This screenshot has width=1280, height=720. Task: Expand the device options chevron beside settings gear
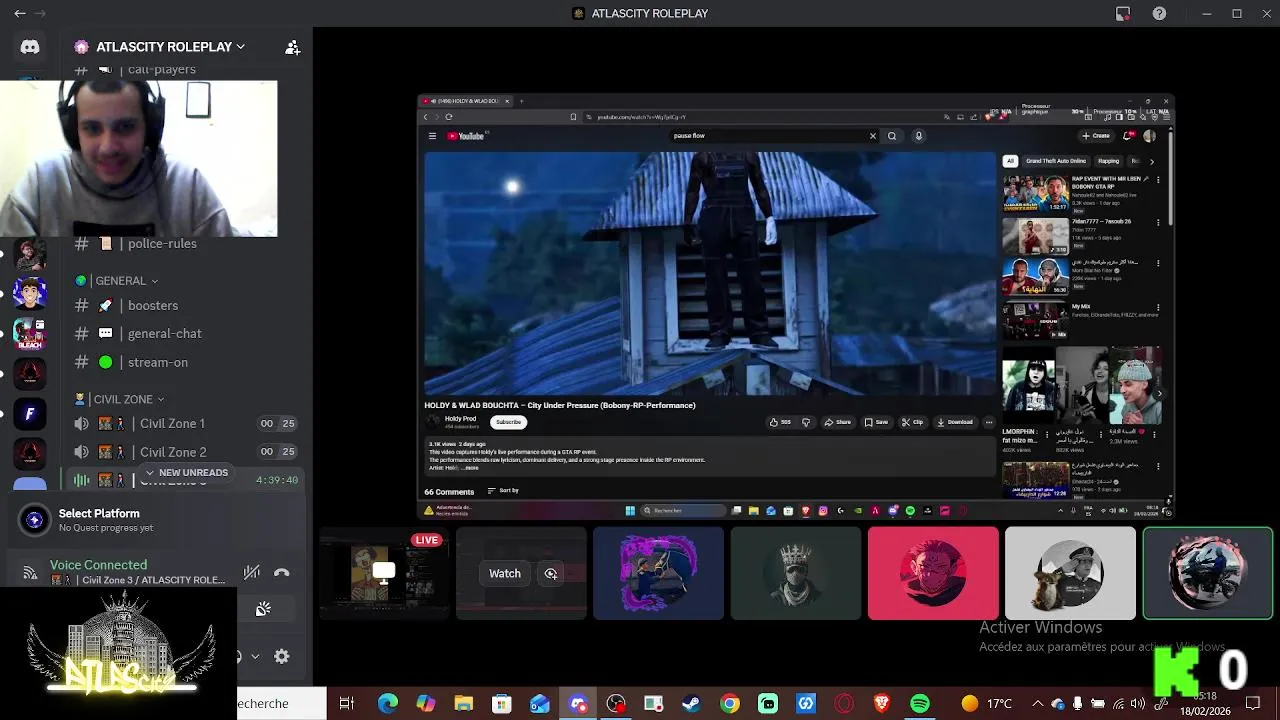tap(255, 656)
